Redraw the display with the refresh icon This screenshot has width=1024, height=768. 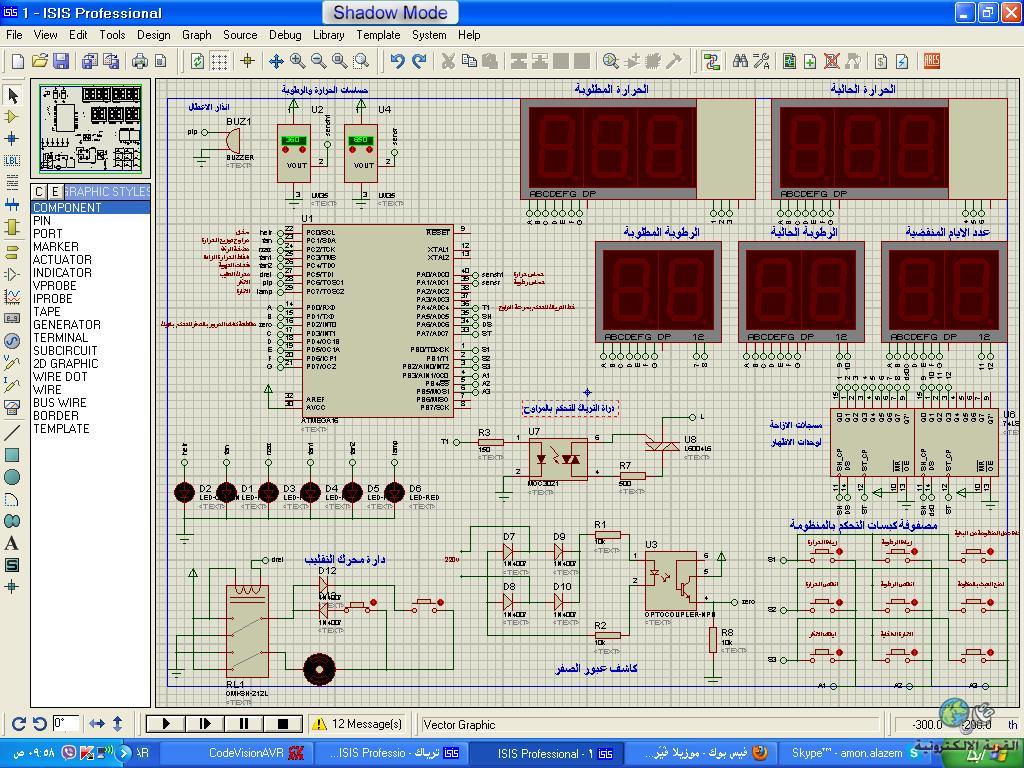point(197,61)
